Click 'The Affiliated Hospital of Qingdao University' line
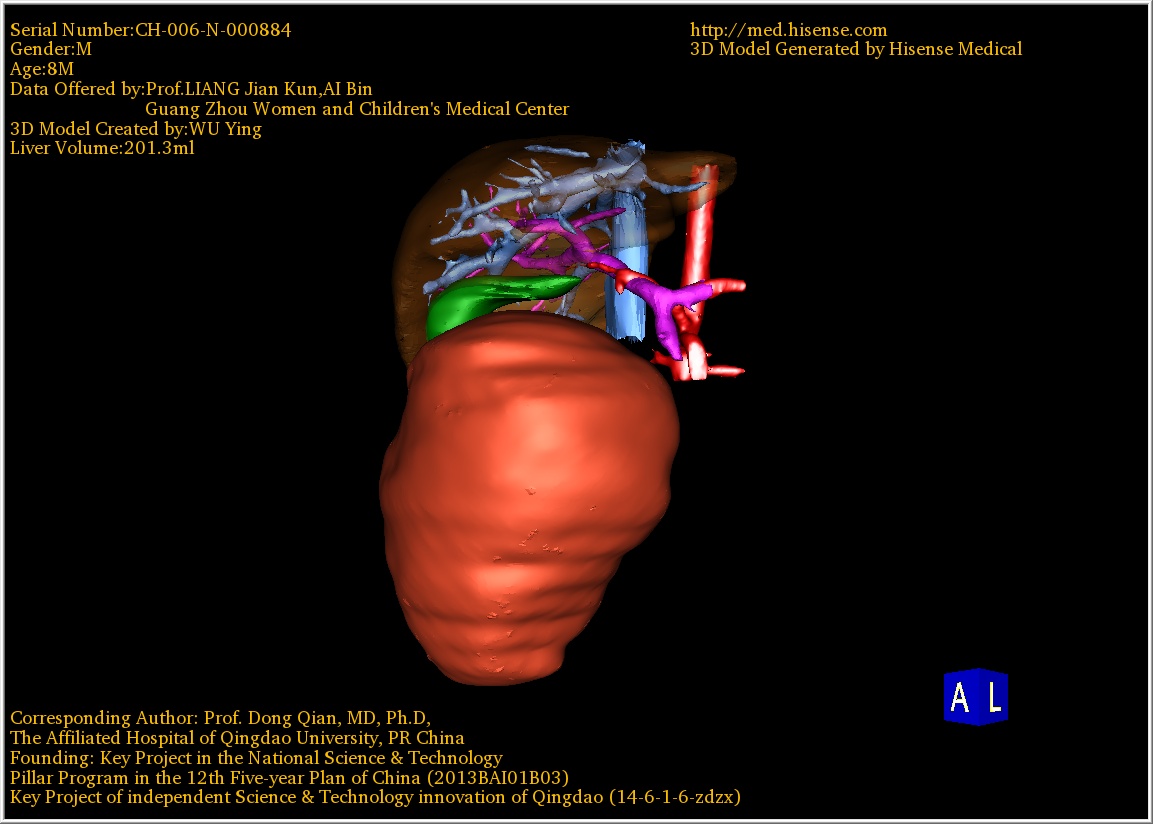The width and height of the screenshot is (1153, 824). pyautogui.click(x=237, y=738)
